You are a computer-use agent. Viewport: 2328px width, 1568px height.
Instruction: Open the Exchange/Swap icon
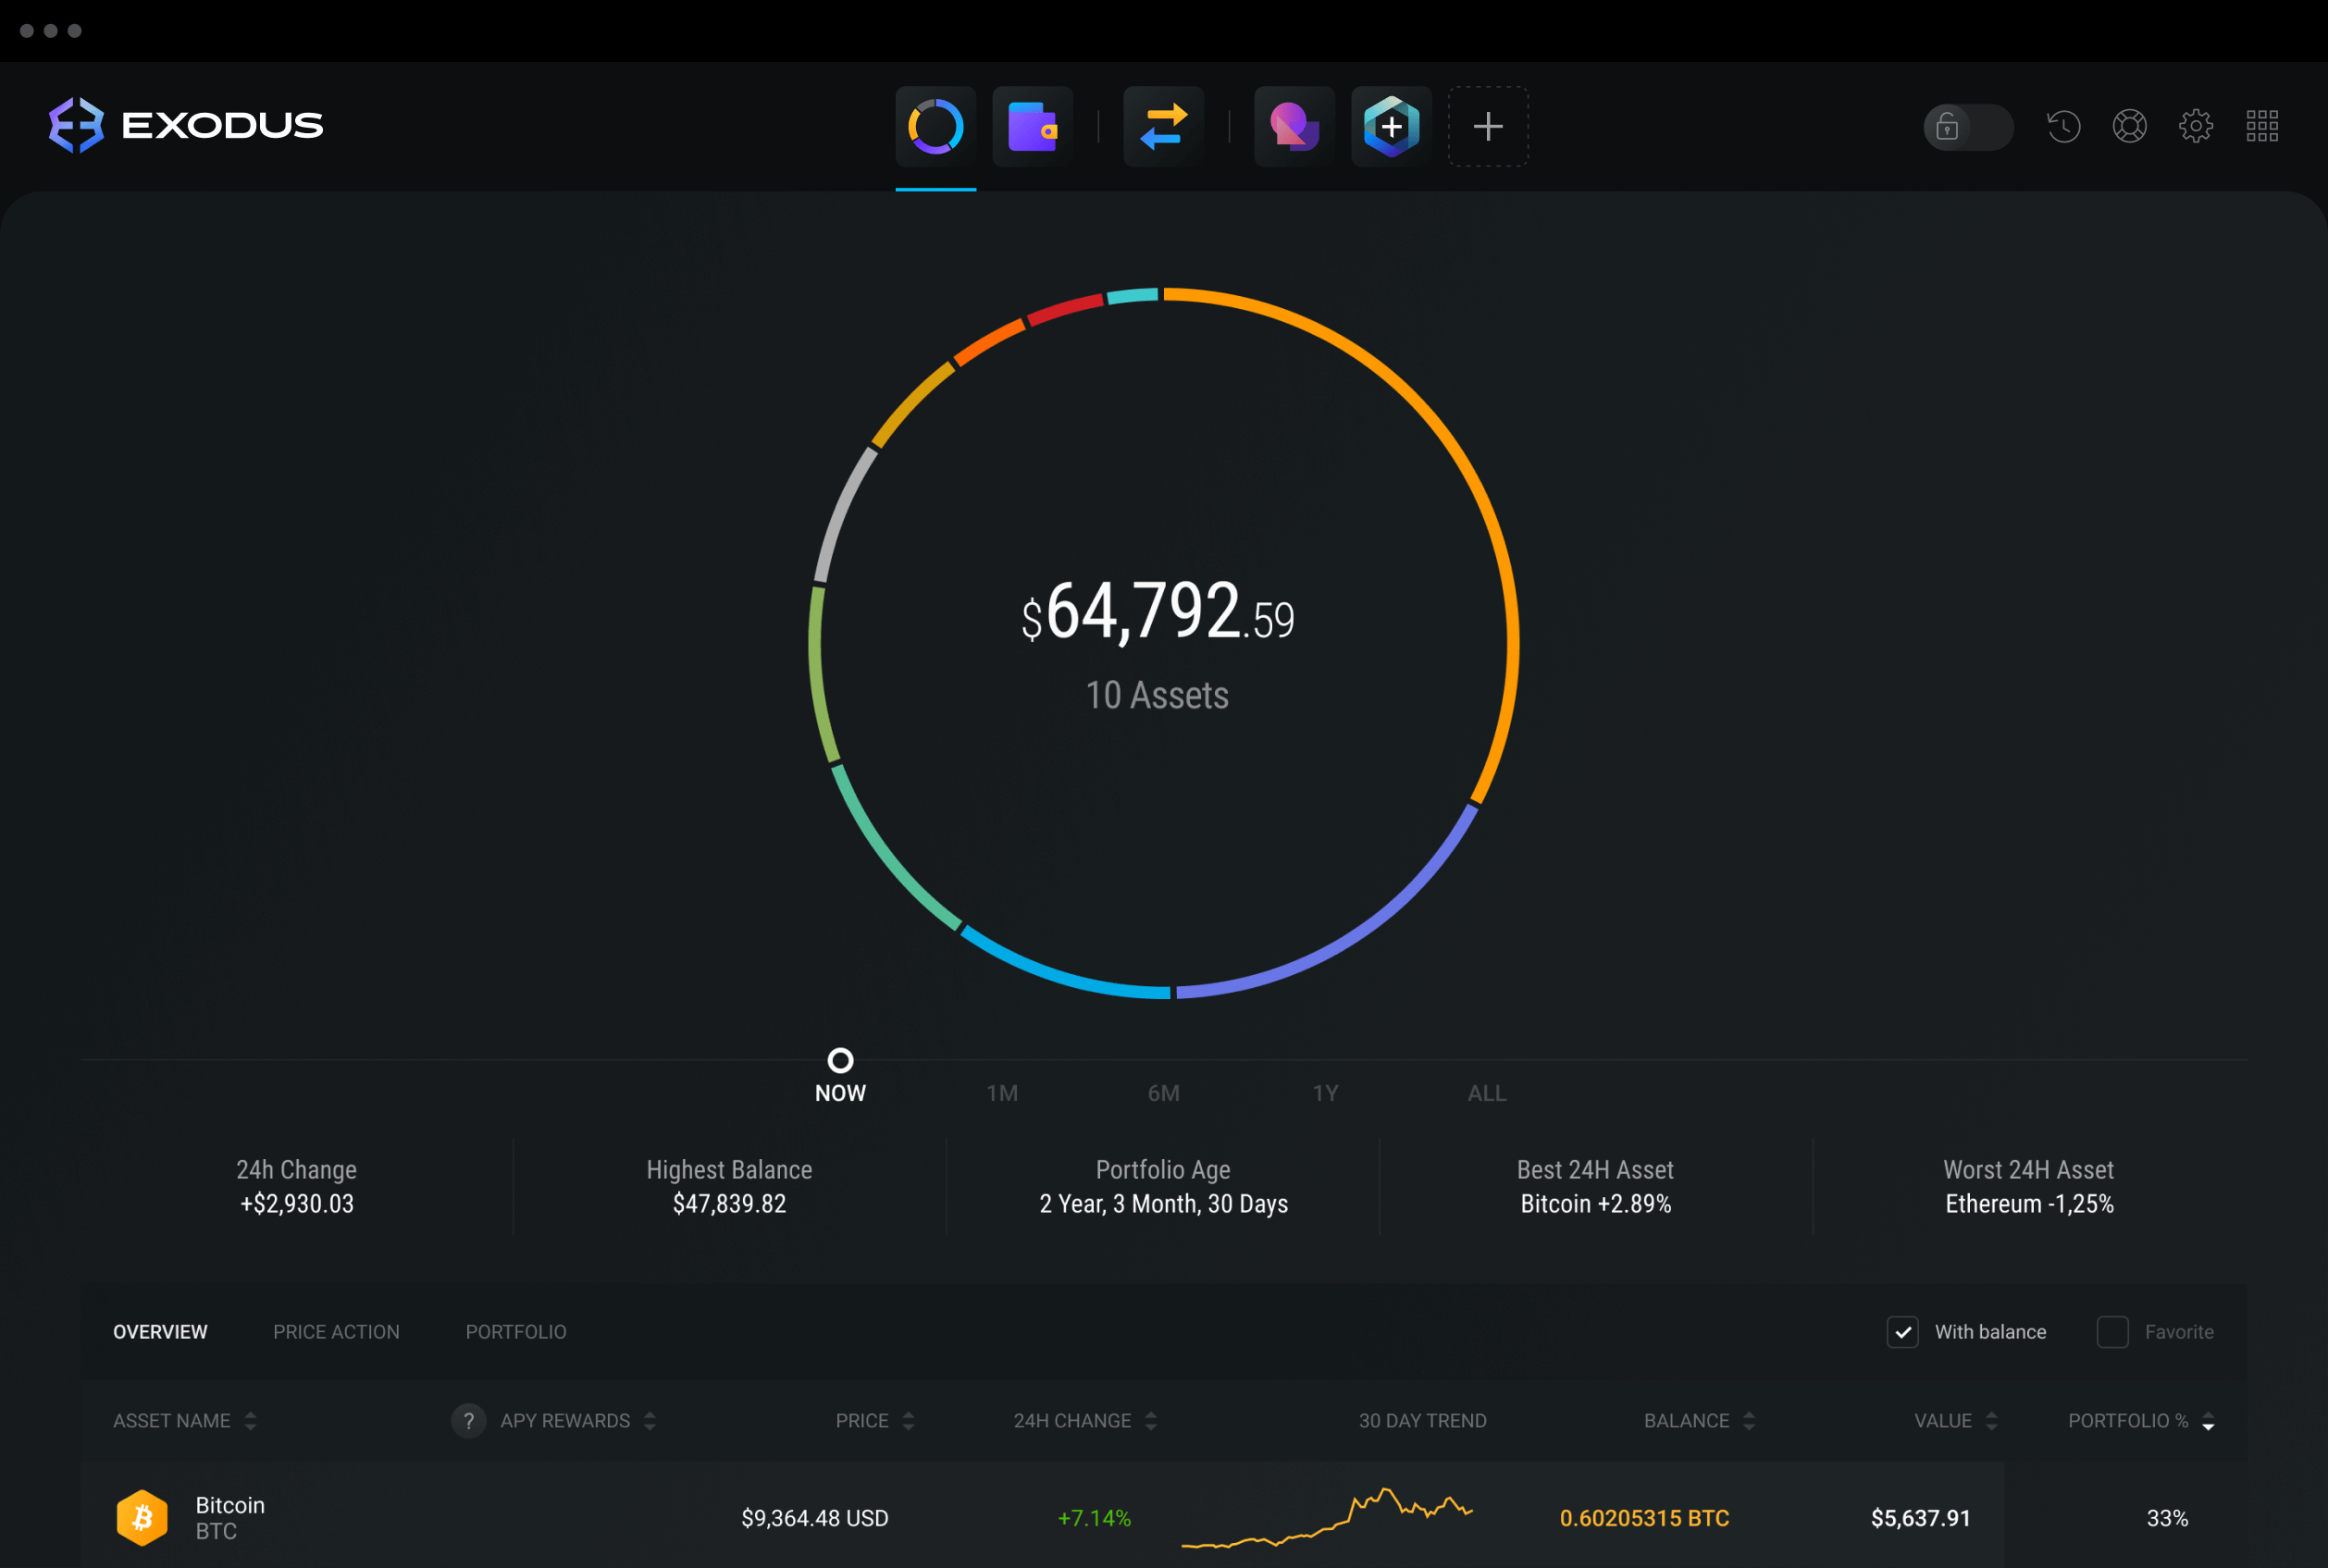click(x=1164, y=122)
